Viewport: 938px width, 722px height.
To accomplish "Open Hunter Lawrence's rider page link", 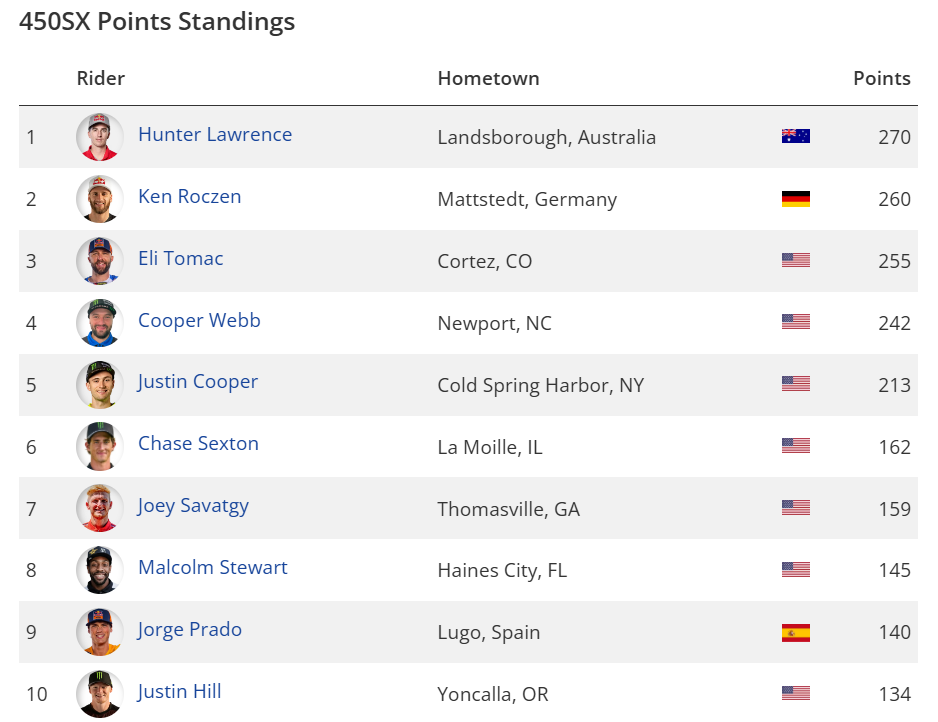I will tap(215, 135).
